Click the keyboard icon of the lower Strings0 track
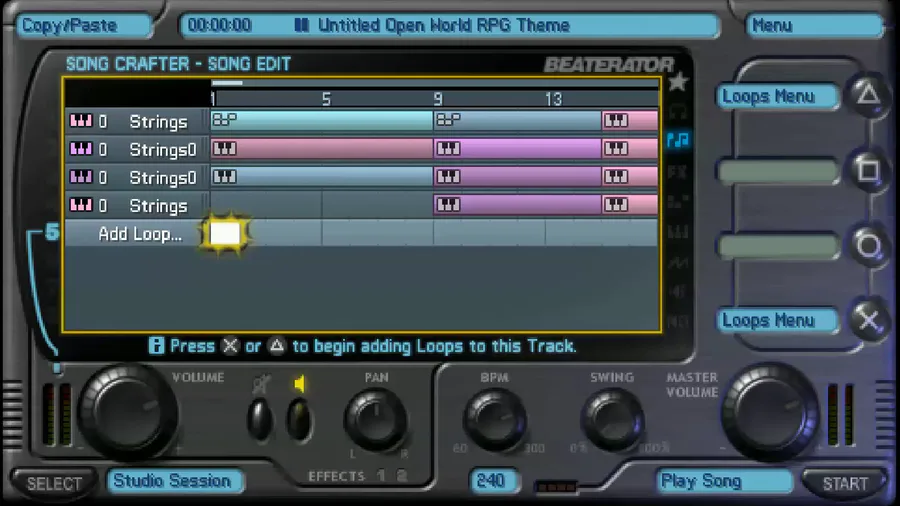900x506 pixels. [80, 177]
